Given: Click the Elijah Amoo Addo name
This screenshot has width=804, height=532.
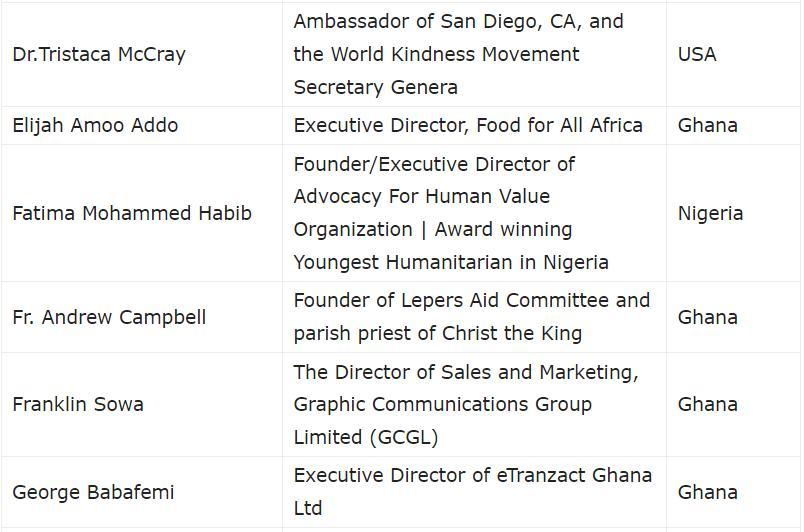Looking at the screenshot, I should pyautogui.click(x=95, y=126).
